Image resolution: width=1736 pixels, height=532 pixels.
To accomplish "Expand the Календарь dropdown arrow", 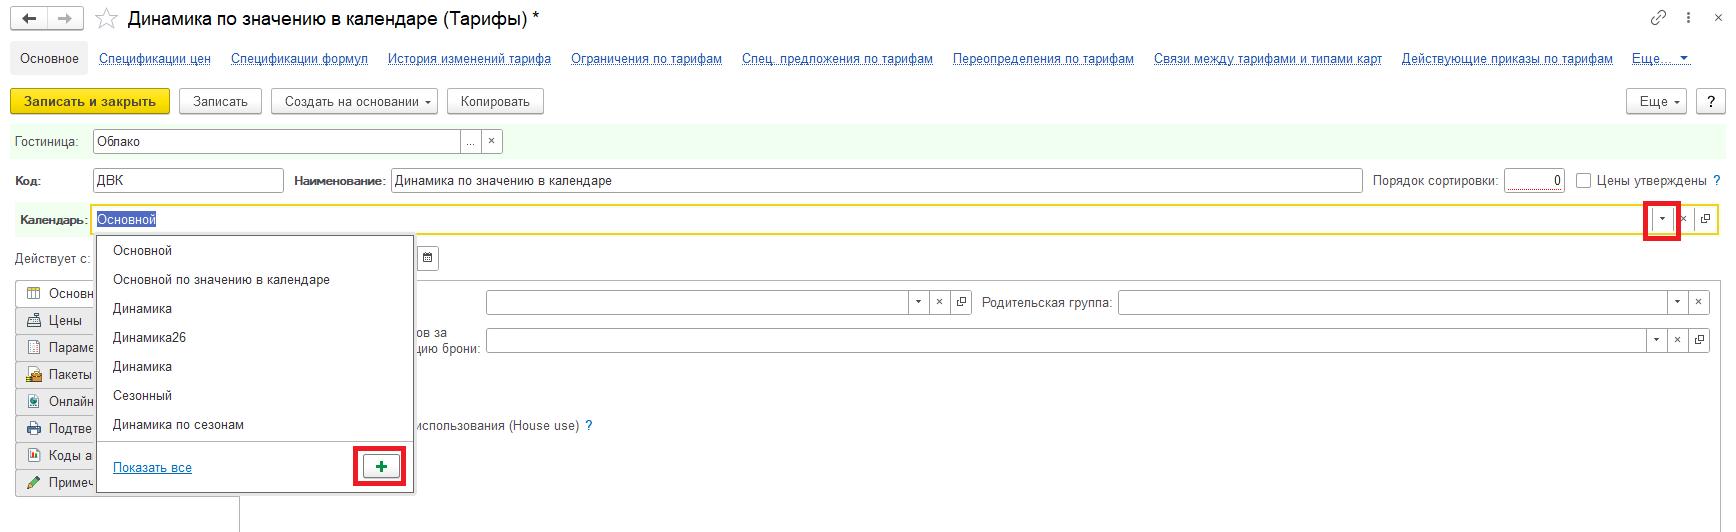I will (1662, 219).
